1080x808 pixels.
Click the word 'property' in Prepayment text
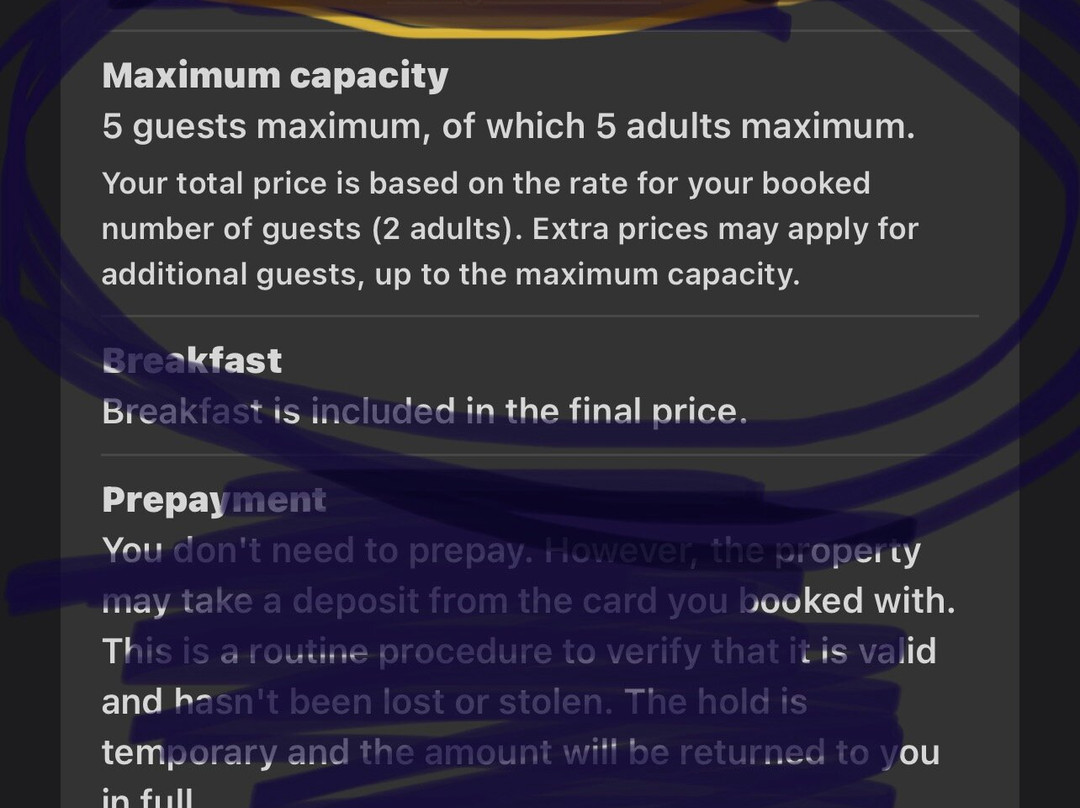[848, 551]
